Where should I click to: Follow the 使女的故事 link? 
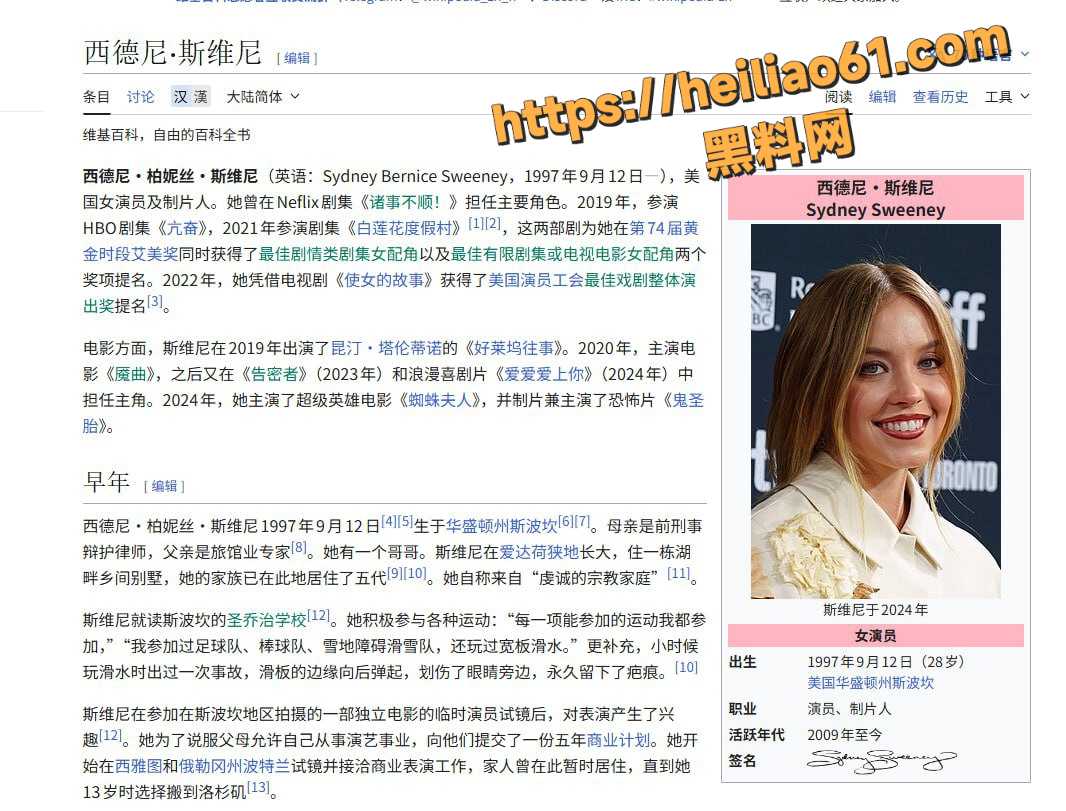384,280
